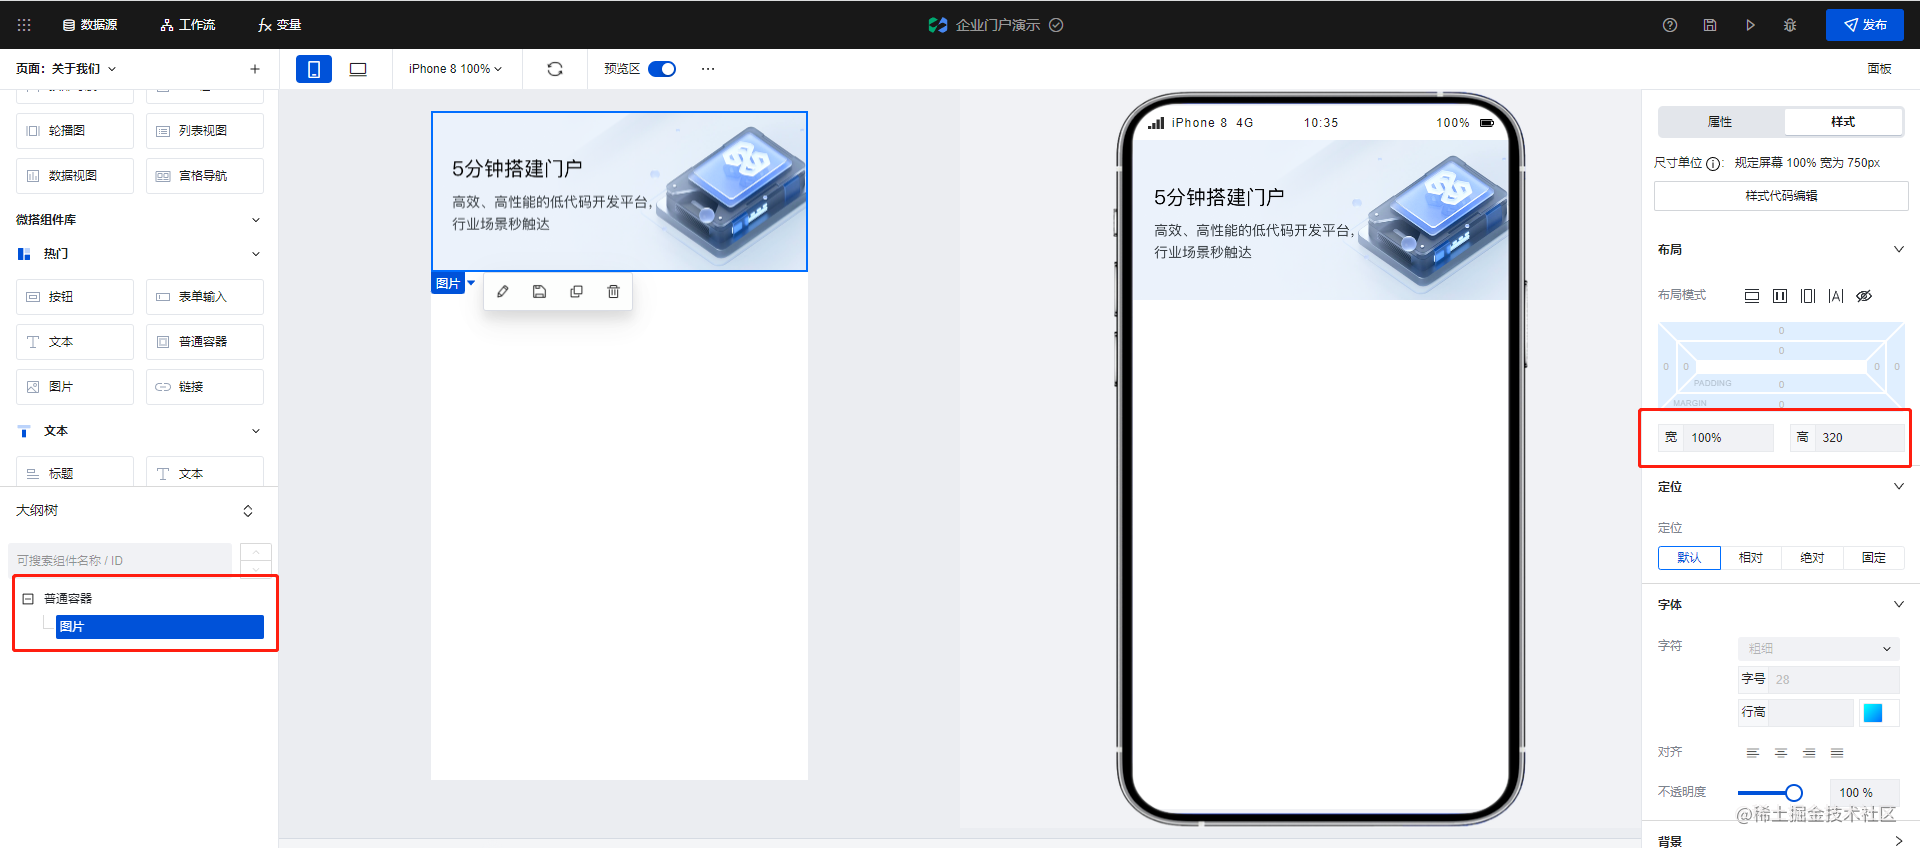Viewport: 1920px width, 848px height.
Task: Select the 链接 link component
Action: (x=205, y=387)
